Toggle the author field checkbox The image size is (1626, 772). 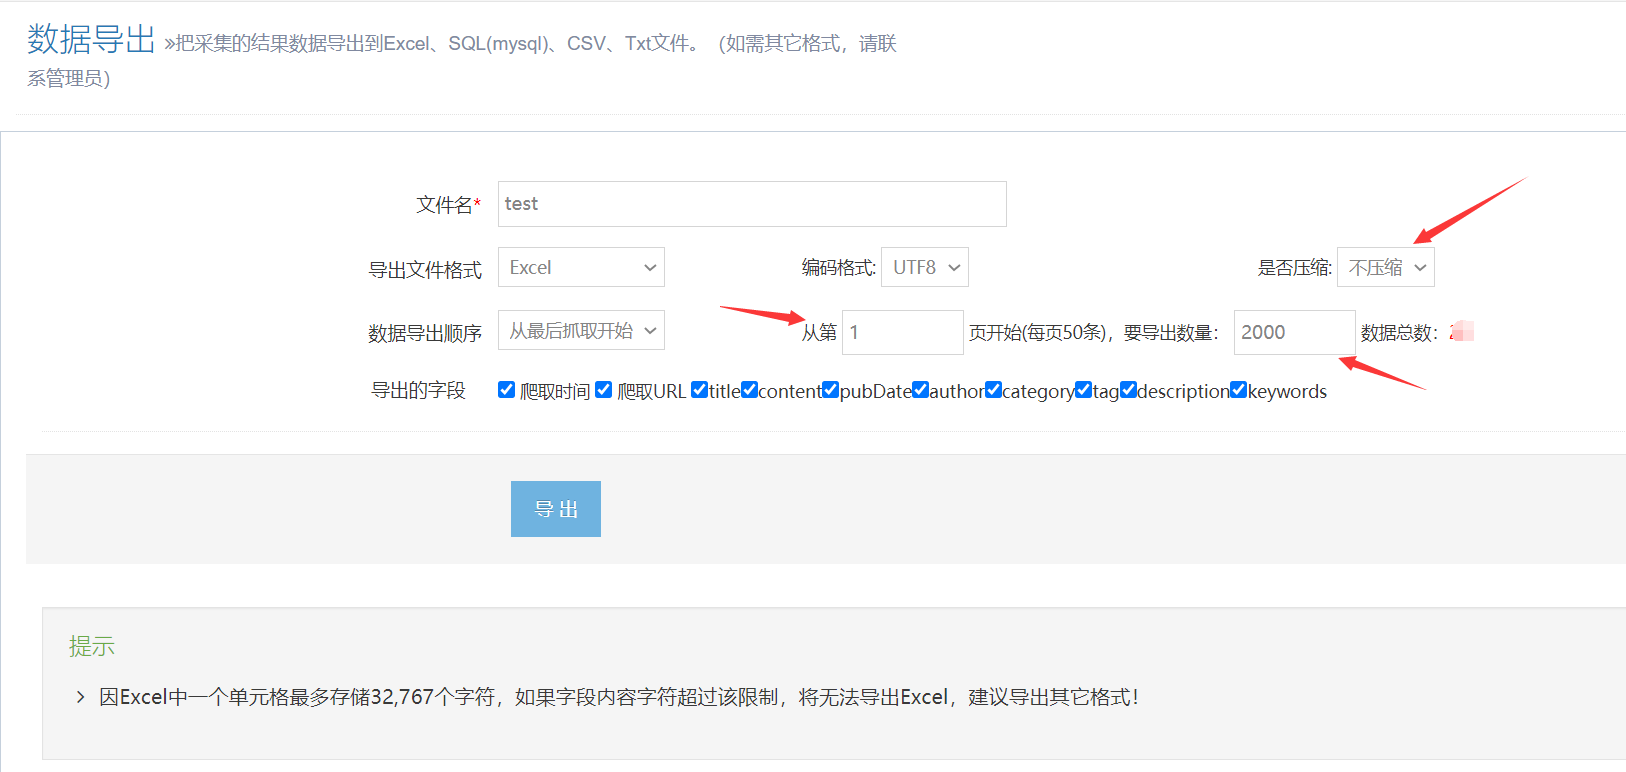(x=920, y=390)
